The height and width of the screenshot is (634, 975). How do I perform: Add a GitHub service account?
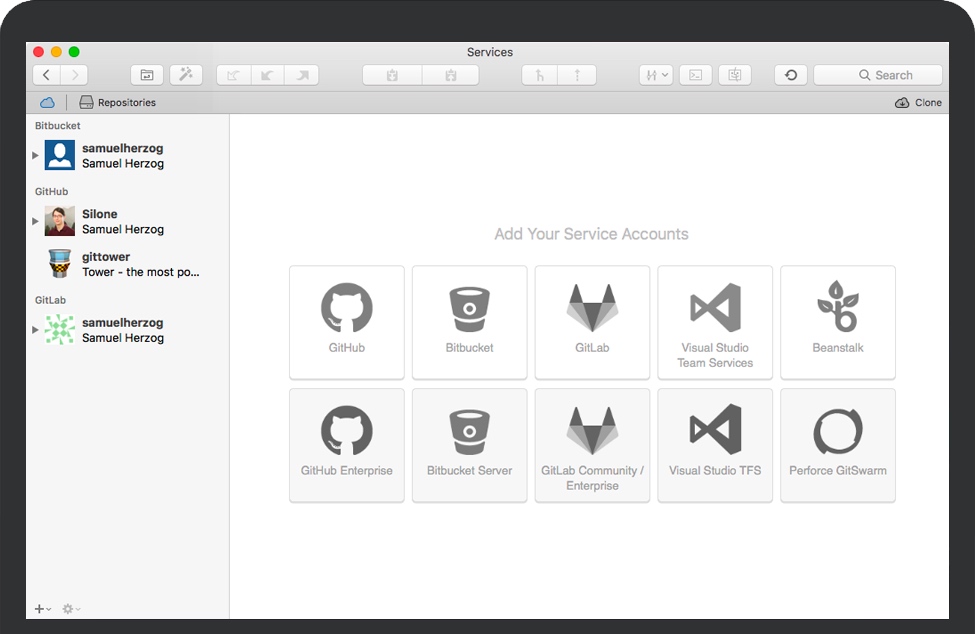click(x=346, y=321)
